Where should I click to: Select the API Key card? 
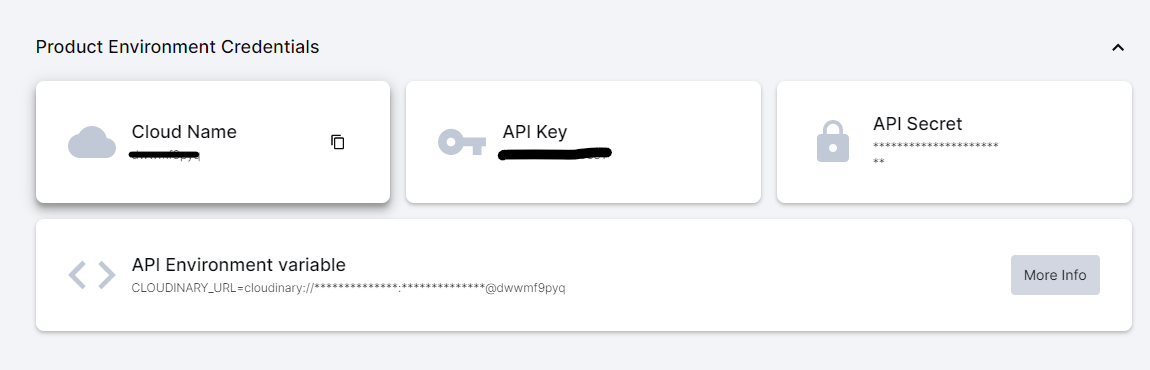point(583,142)
